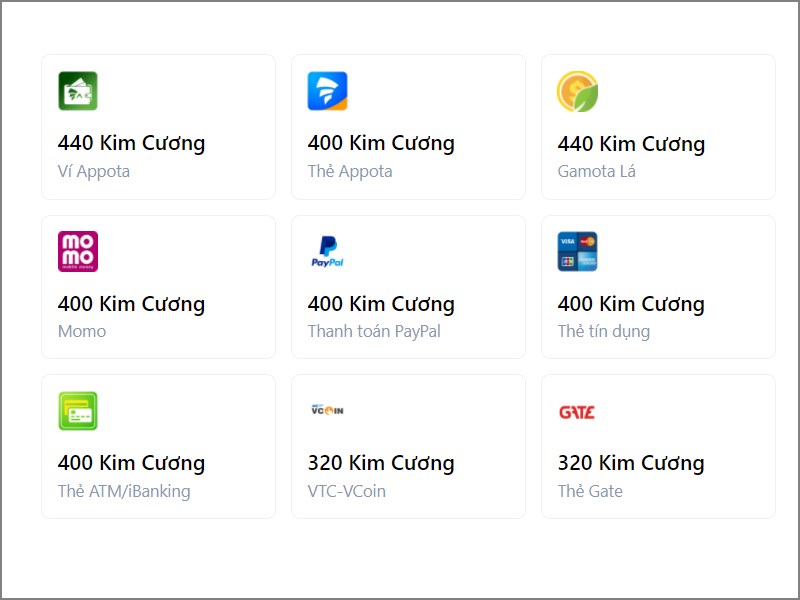Click the Thẻ Appota blue card icon
This screenshot has width=800, height=600.
click(x=327, y=91)
